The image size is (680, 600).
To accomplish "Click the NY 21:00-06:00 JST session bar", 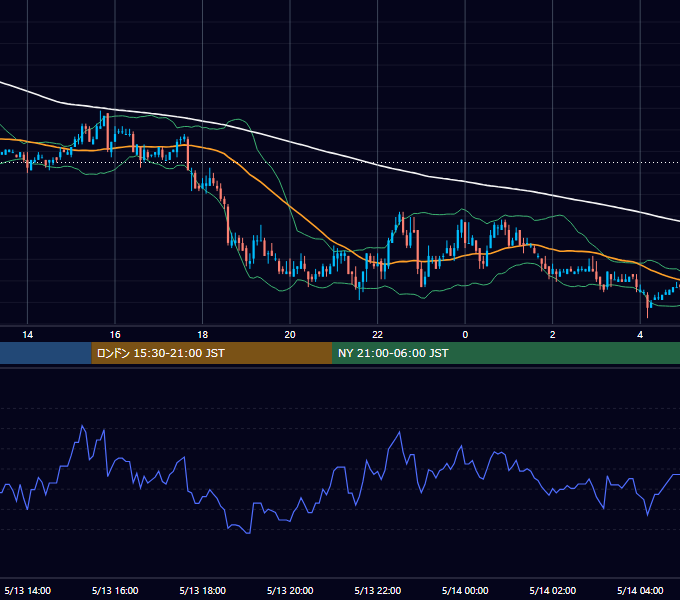I will tap(506, 353).
